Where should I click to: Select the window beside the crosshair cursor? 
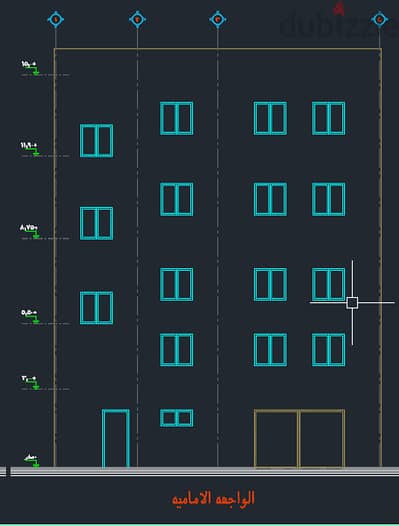[x=329, y=284]
